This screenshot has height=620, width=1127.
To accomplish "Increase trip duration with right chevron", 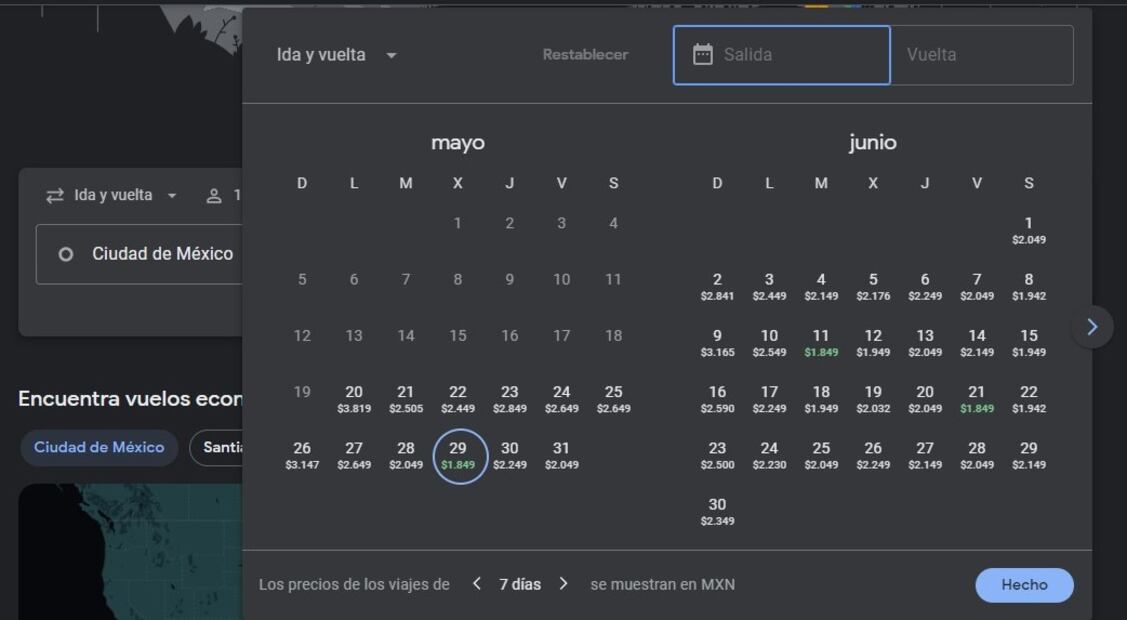I will [564, 584].
